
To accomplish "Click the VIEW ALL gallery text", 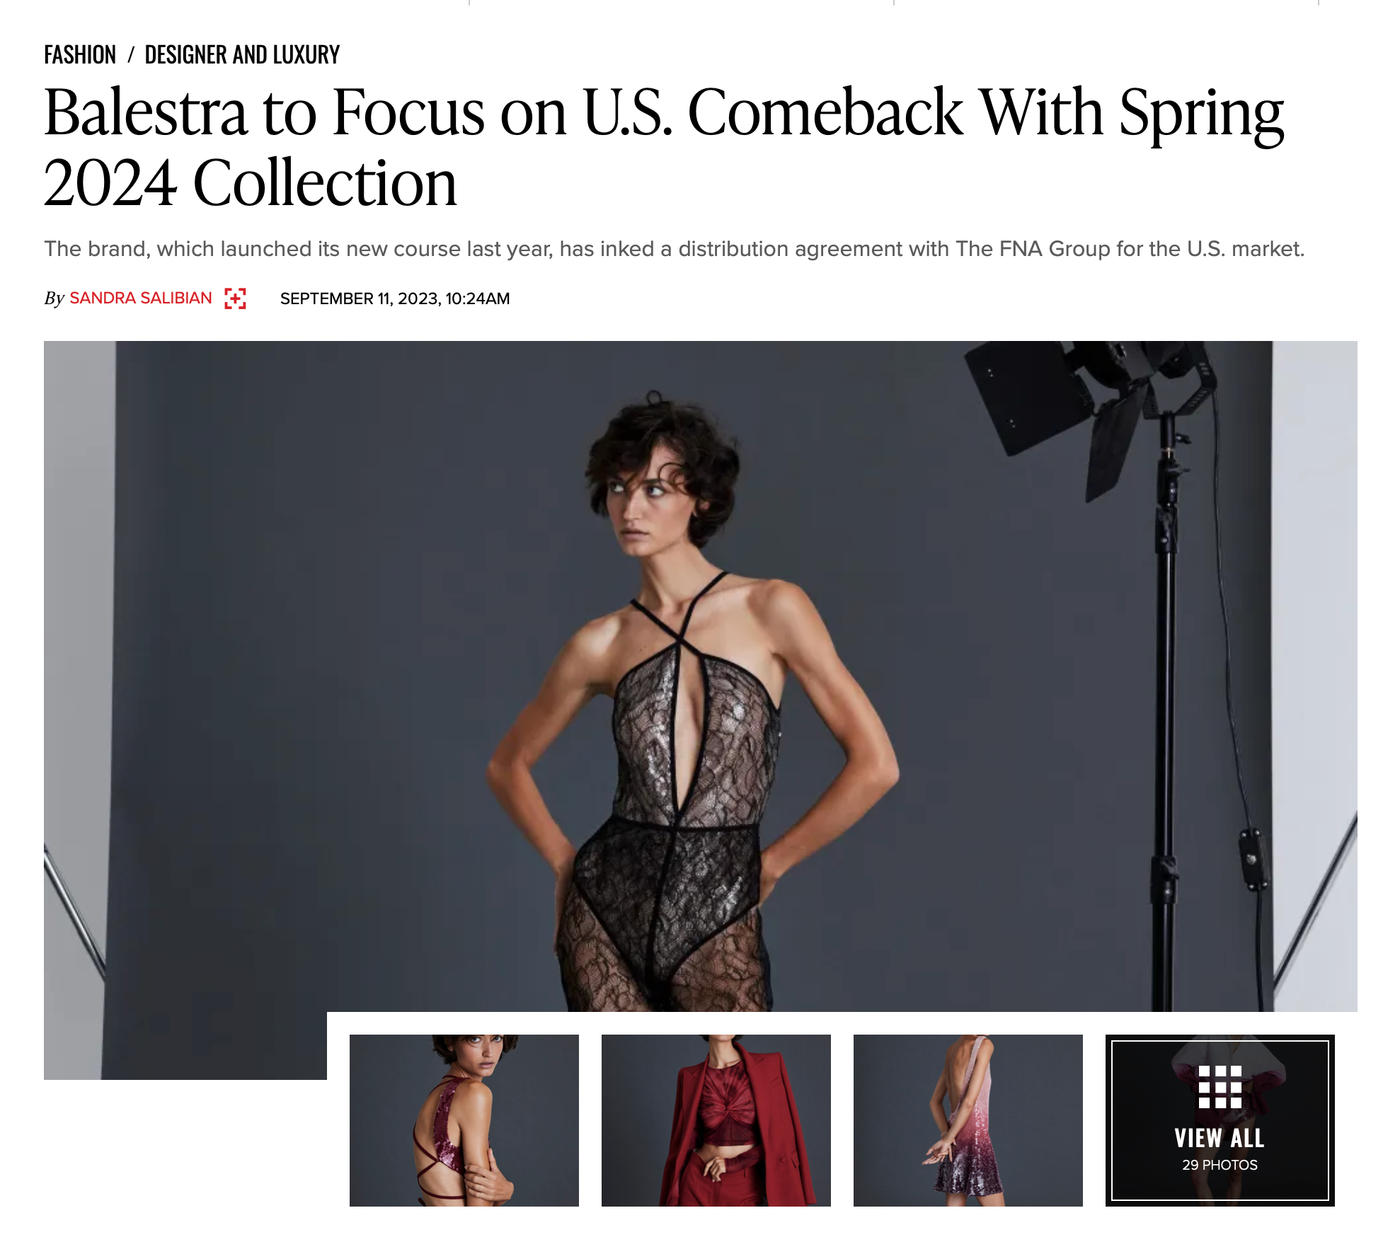I will point(1220,1138).
